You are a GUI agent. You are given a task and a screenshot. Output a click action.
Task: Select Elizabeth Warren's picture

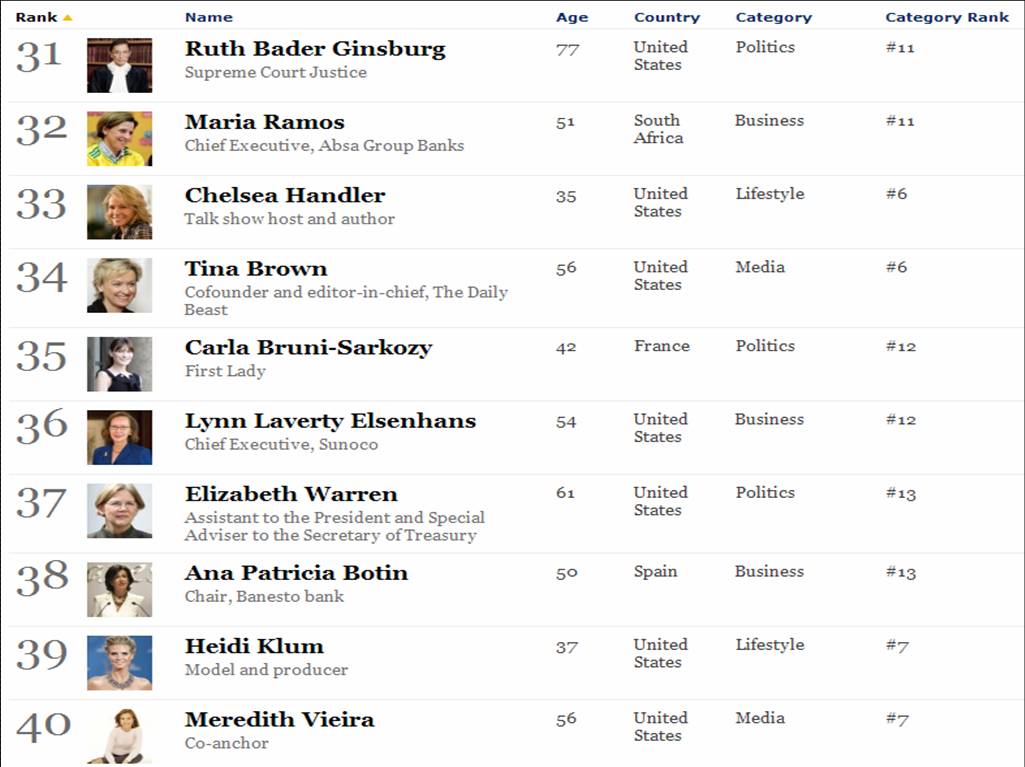point(119,510)
